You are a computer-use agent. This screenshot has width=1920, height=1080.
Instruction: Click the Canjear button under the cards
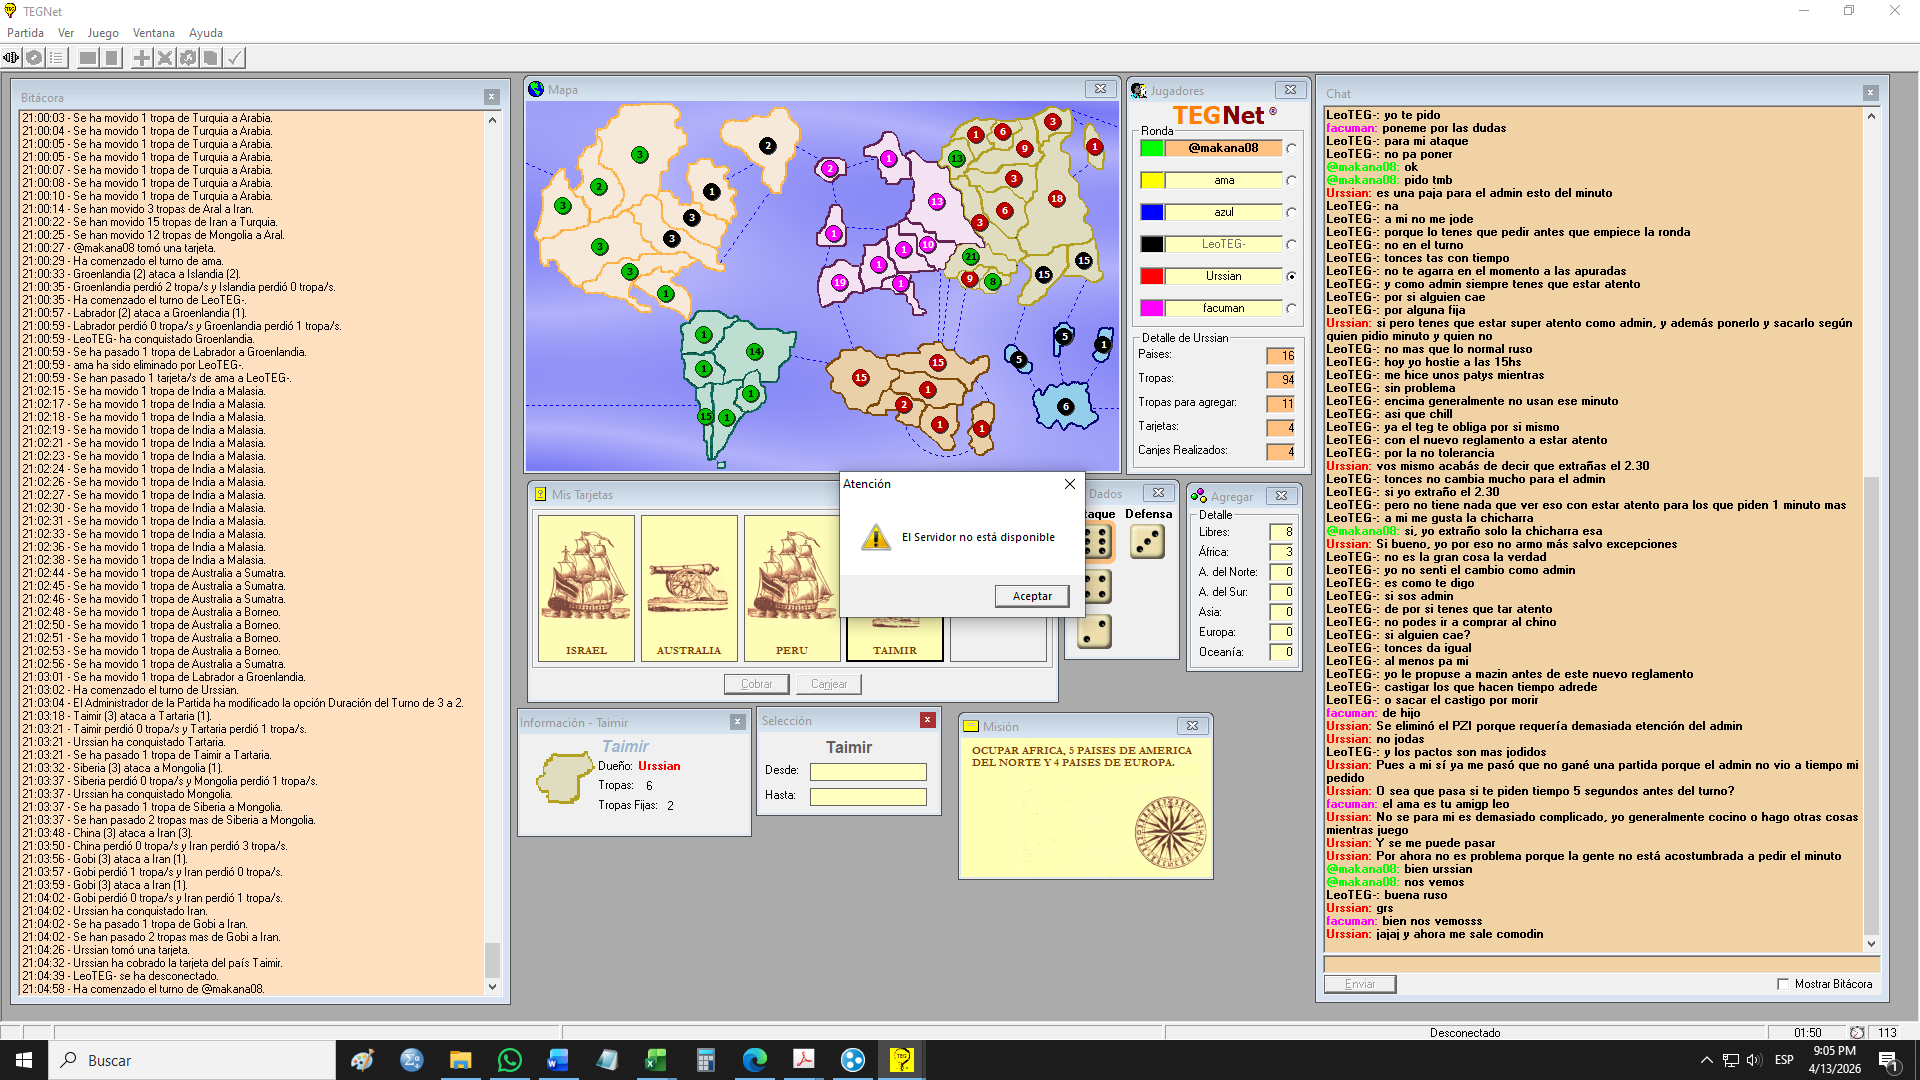tap(828, 684)
